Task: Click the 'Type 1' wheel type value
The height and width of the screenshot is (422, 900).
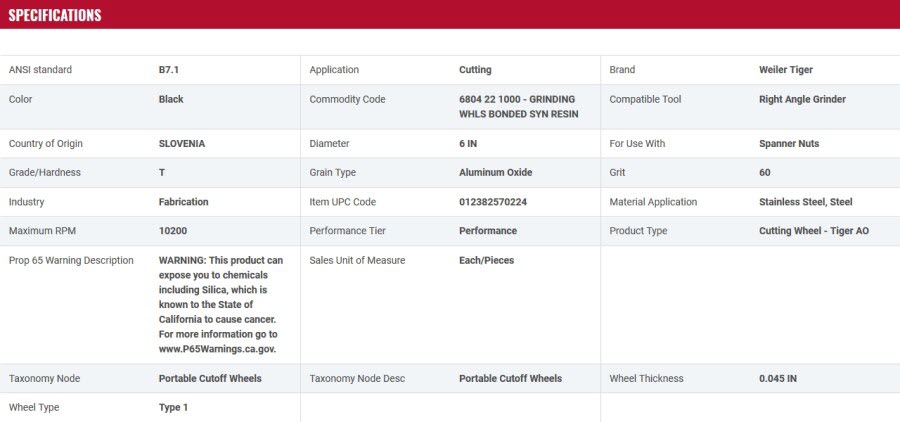Action: click(x=173, y=408)
